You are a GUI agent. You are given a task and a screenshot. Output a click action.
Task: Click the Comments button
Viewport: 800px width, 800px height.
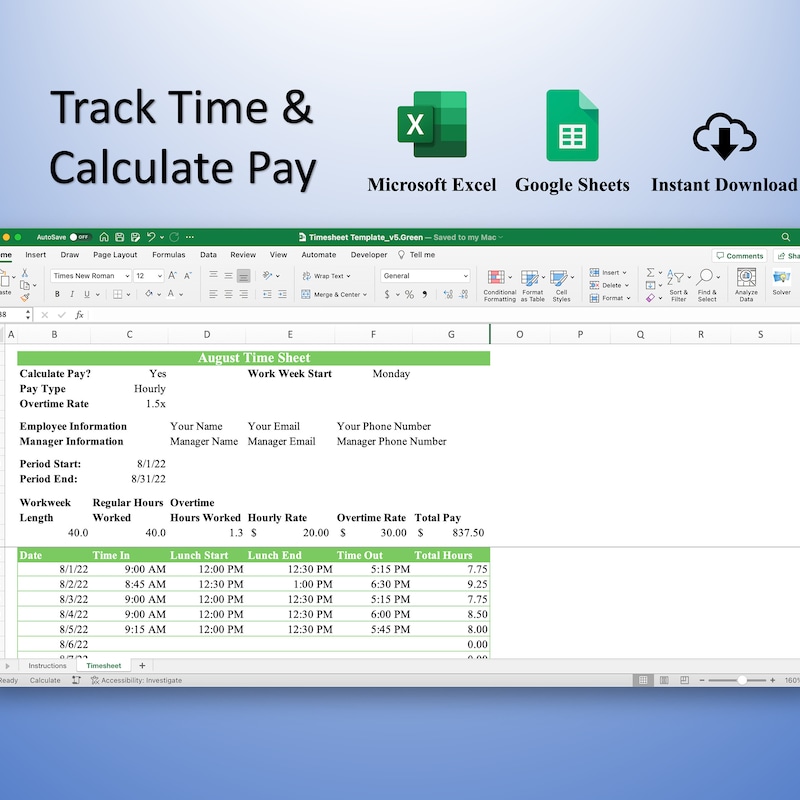pos(739,256)
